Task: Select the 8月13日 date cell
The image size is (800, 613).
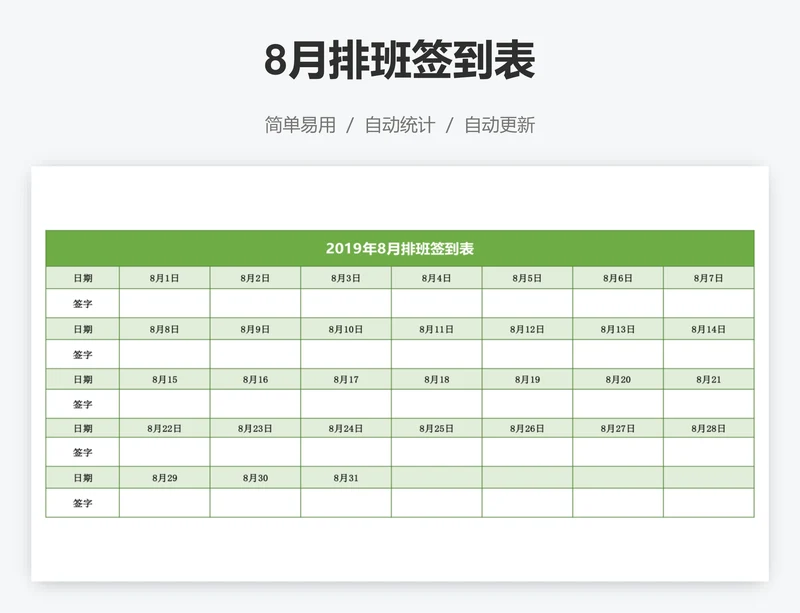Action: (618, 329)
